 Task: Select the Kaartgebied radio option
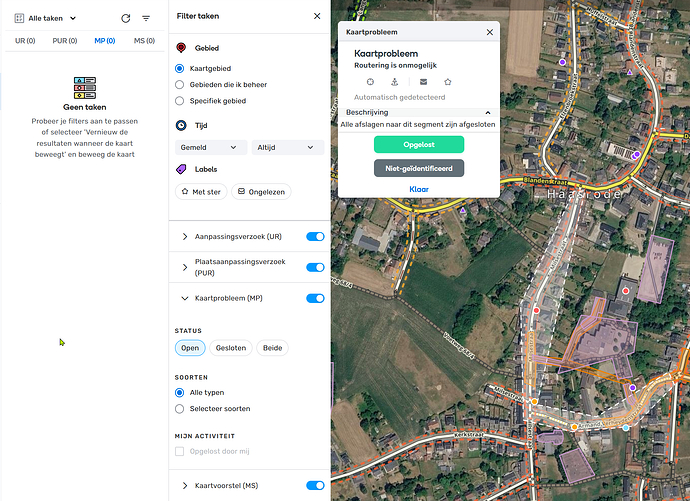(x=180, y=68)
